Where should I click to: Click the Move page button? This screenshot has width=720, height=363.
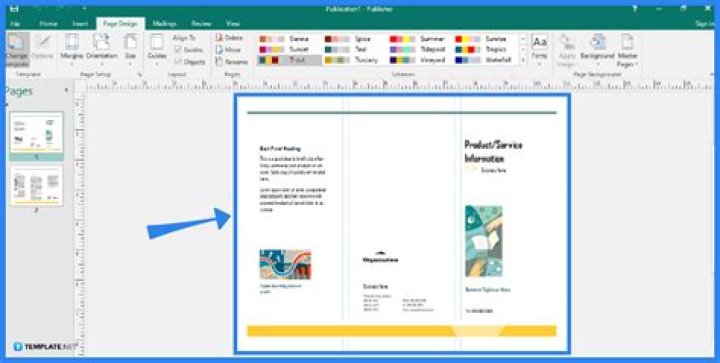coord(228,50)
